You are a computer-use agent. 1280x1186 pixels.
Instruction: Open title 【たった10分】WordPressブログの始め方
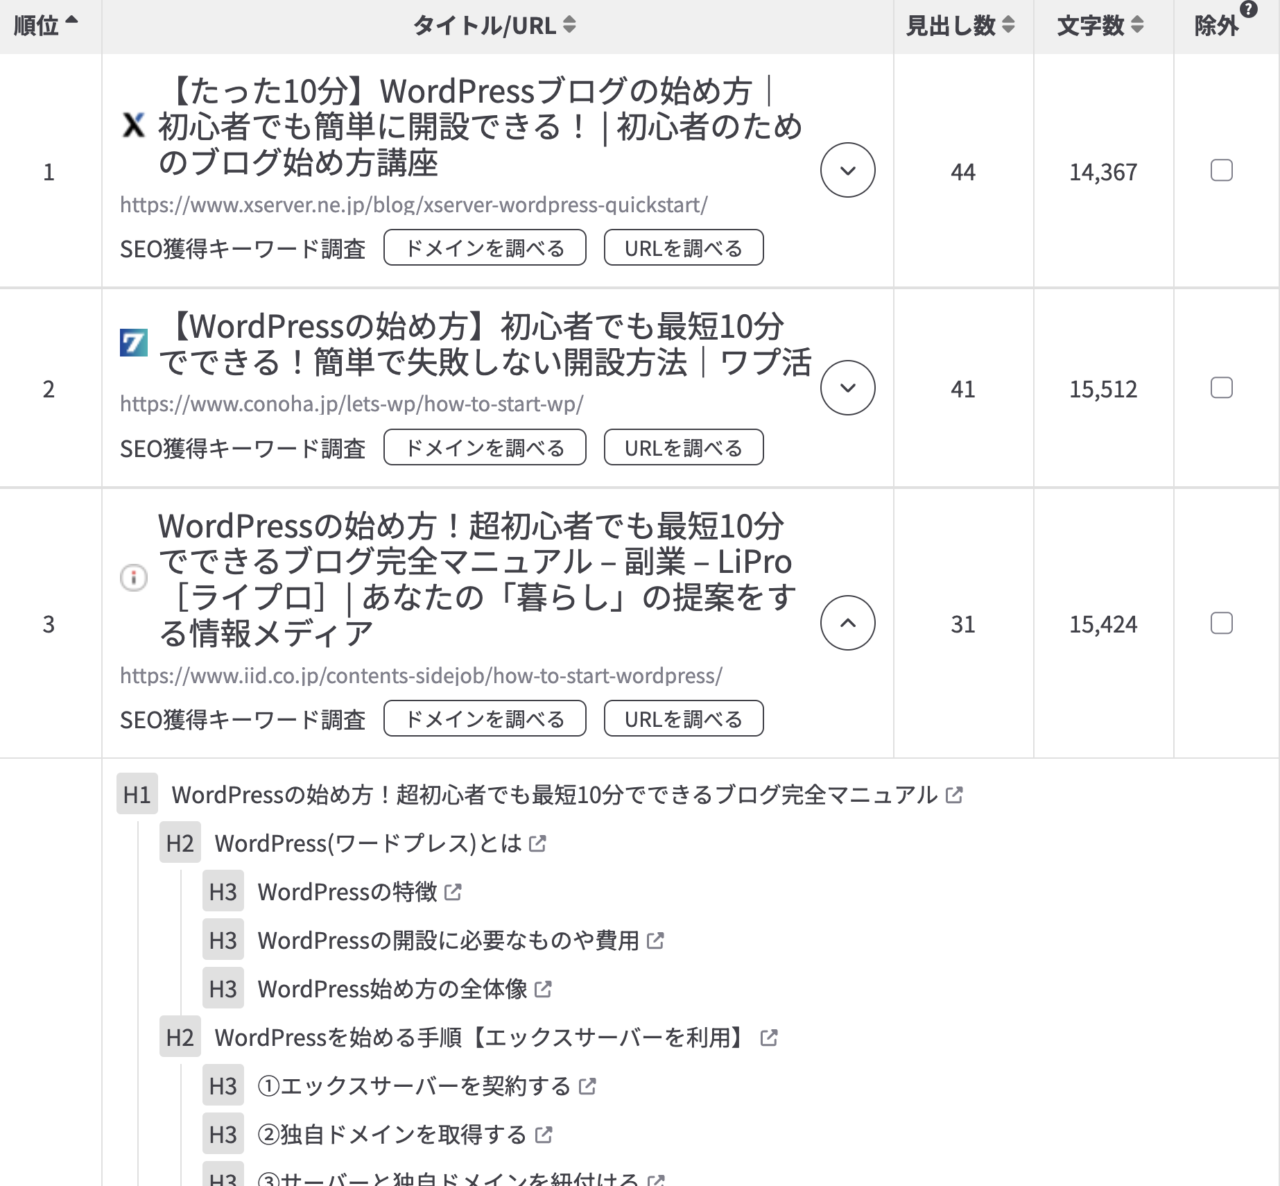pos(480,127)
